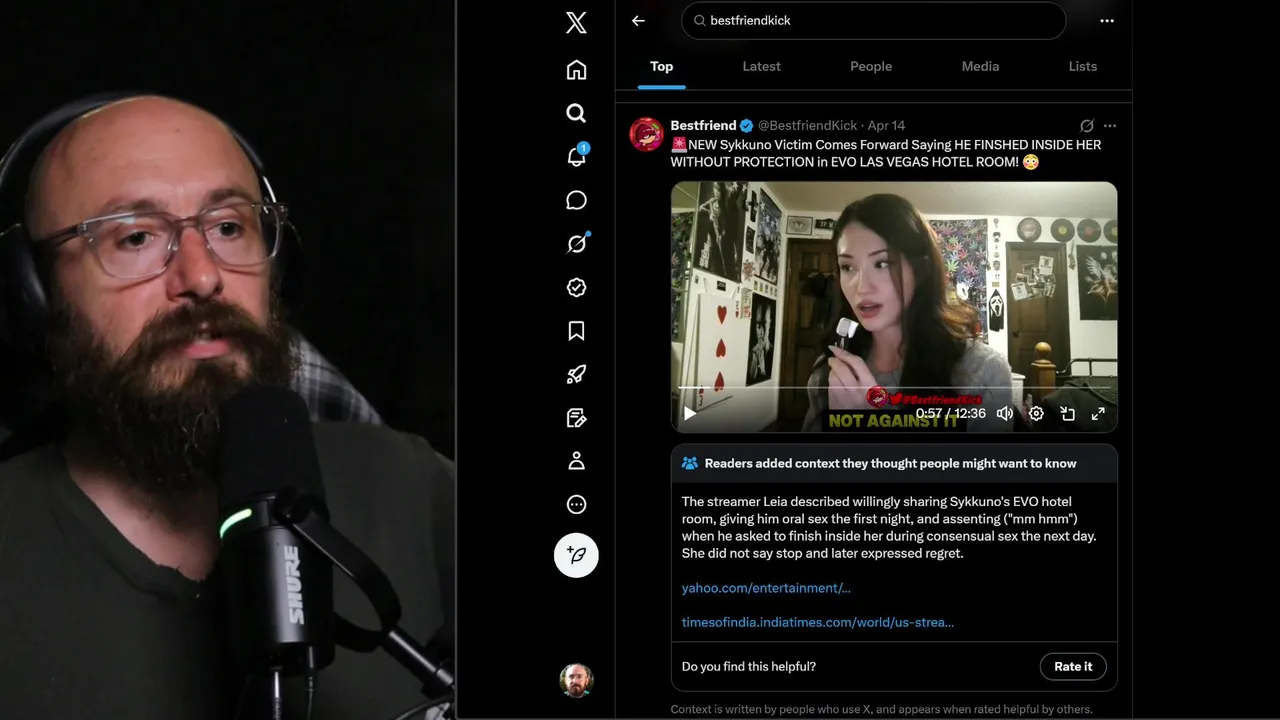Open yahoo.com/entertainment link

(766, 588)
